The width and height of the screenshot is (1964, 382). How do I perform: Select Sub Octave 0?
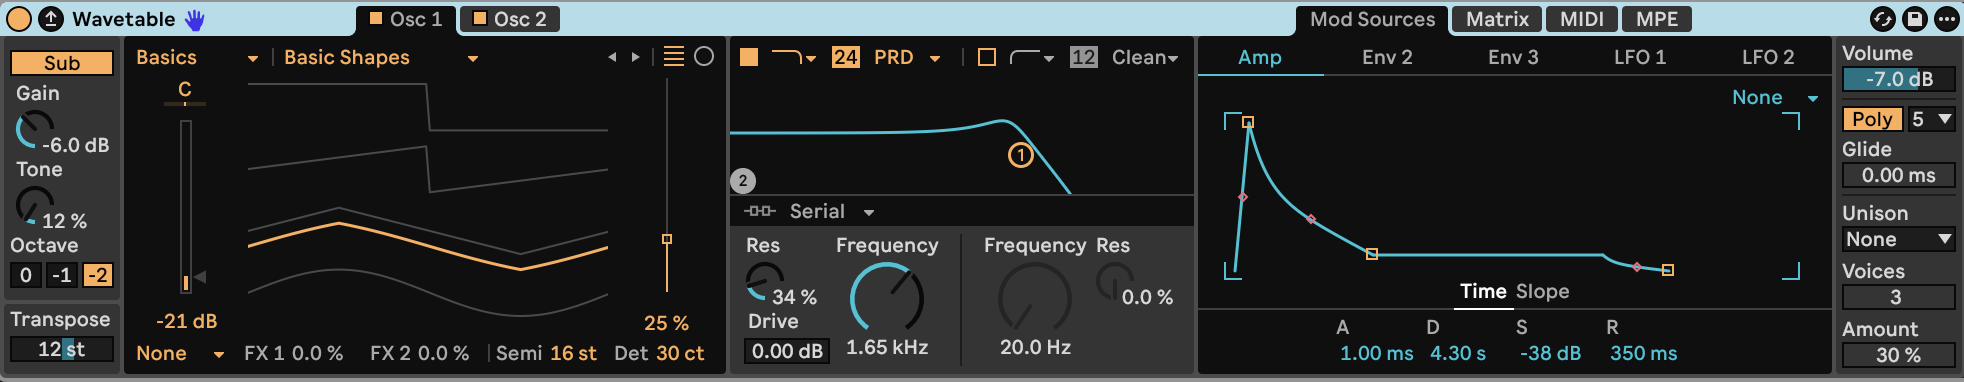pyautogui.click(x=26, y=275)
